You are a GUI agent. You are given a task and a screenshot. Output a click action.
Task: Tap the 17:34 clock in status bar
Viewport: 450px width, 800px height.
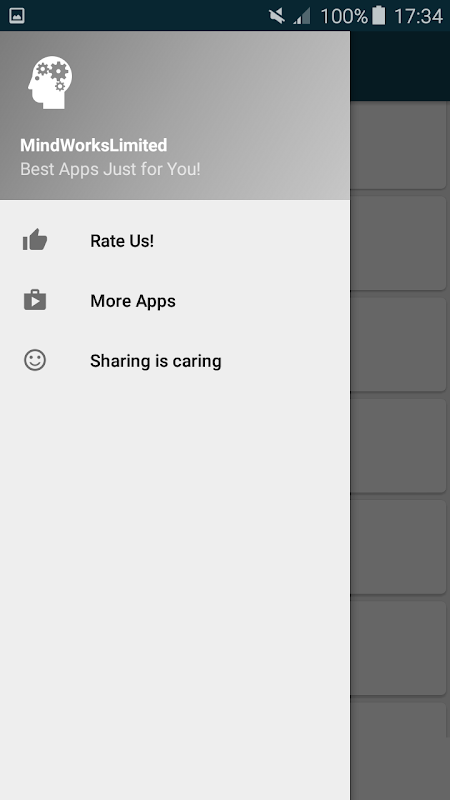(418, 16)
